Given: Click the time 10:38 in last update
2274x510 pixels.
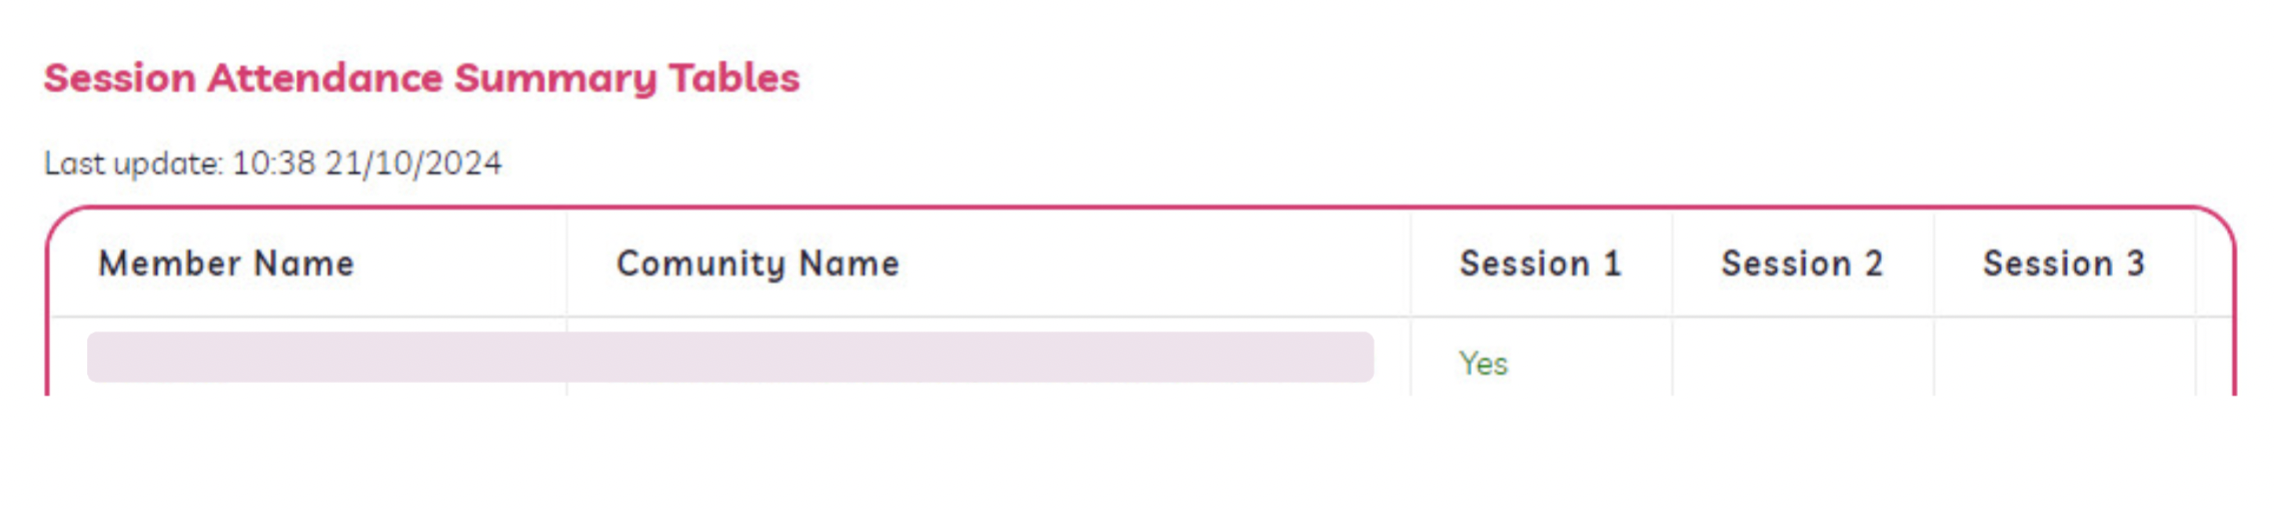Looking at the screenshot, I should tap(273, 163).
